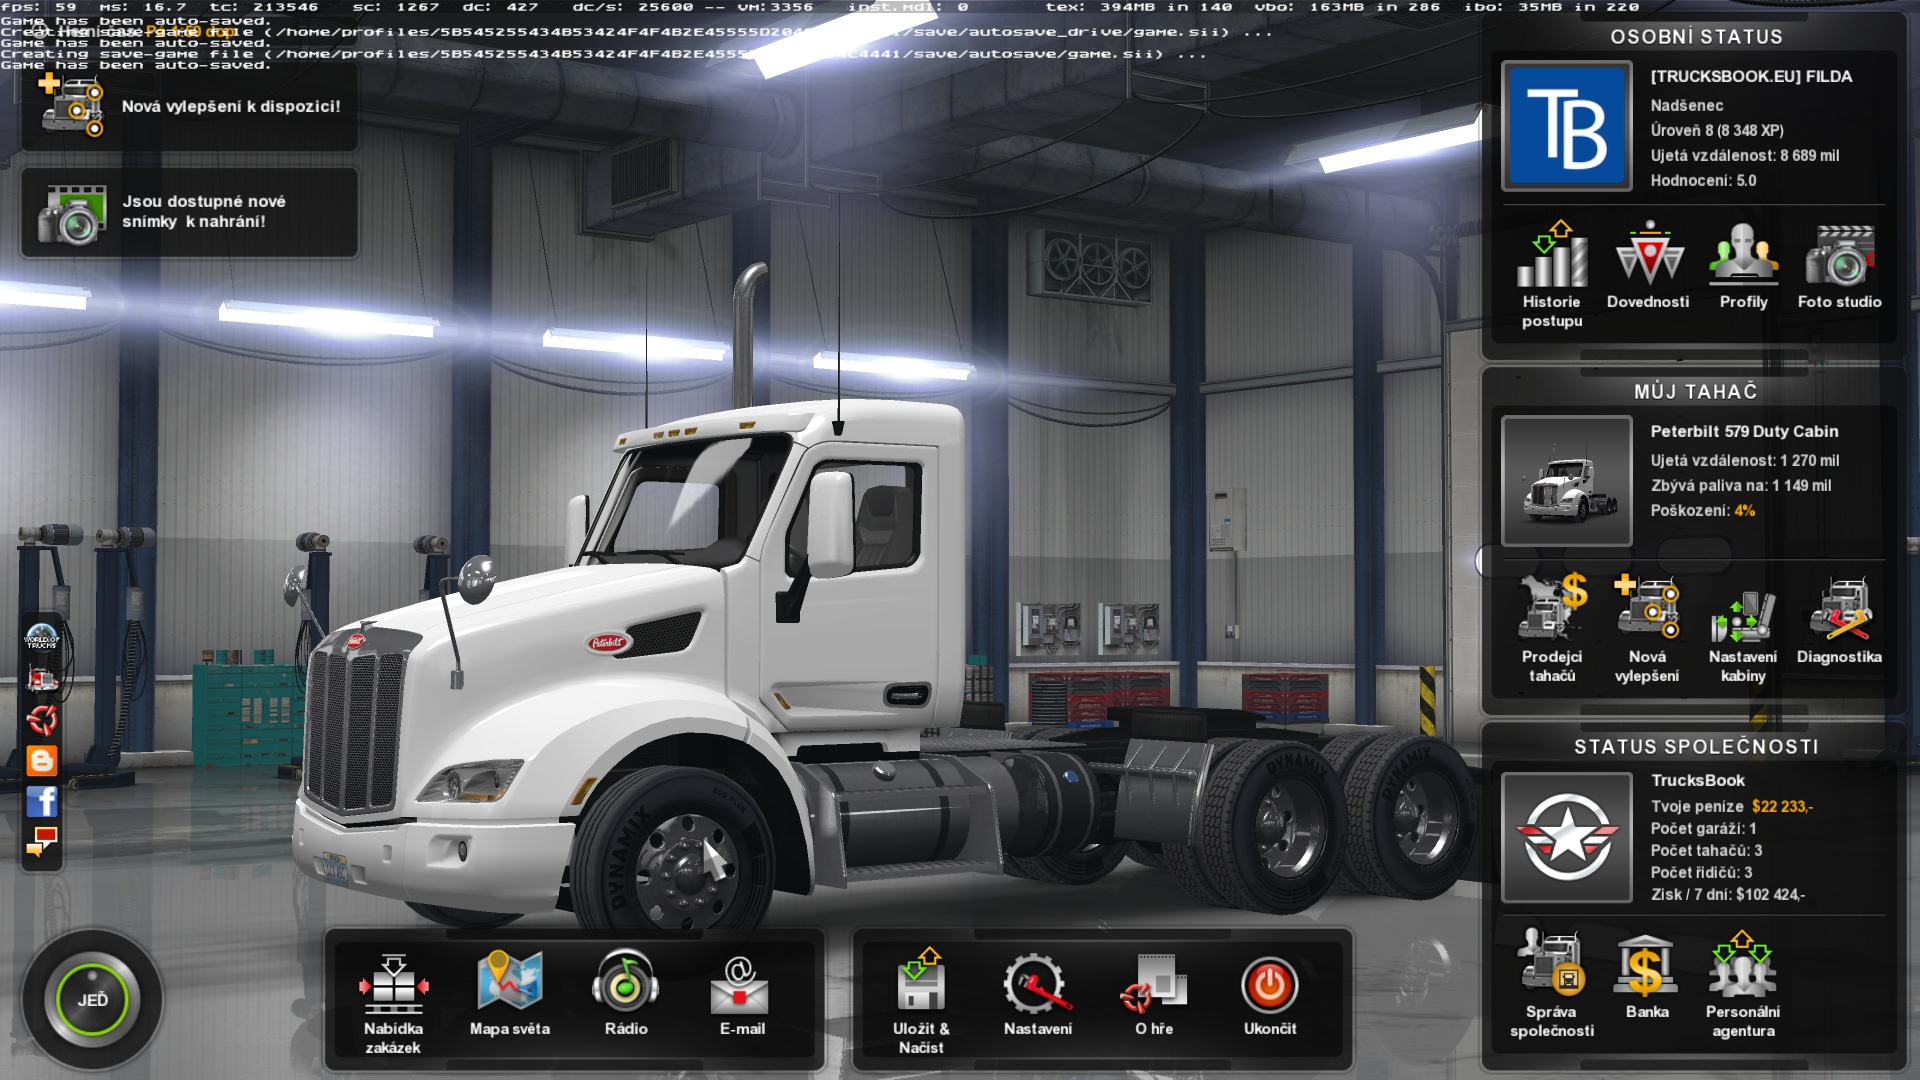Click the "Nadšenec" rank text
The height and width of the screenshot is (1080, 1920).
pyautogui.click(x=1686, y=106)
